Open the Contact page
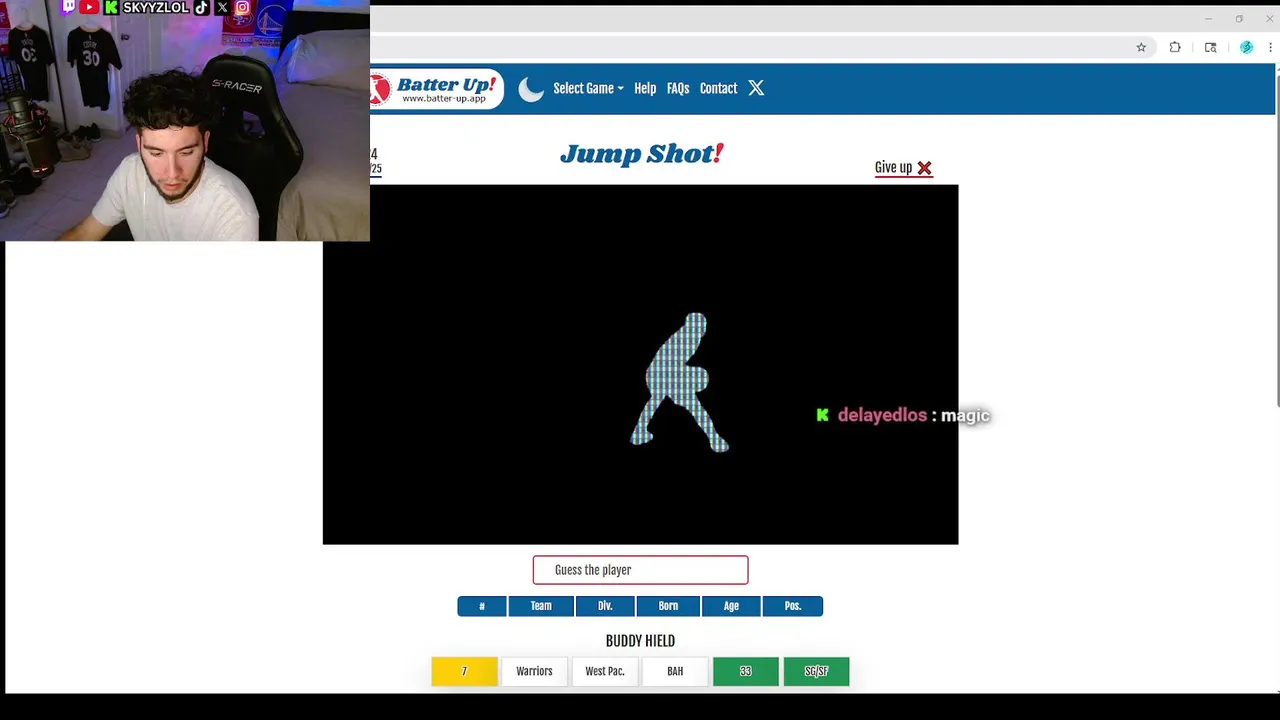 click(x=718, y=88)
